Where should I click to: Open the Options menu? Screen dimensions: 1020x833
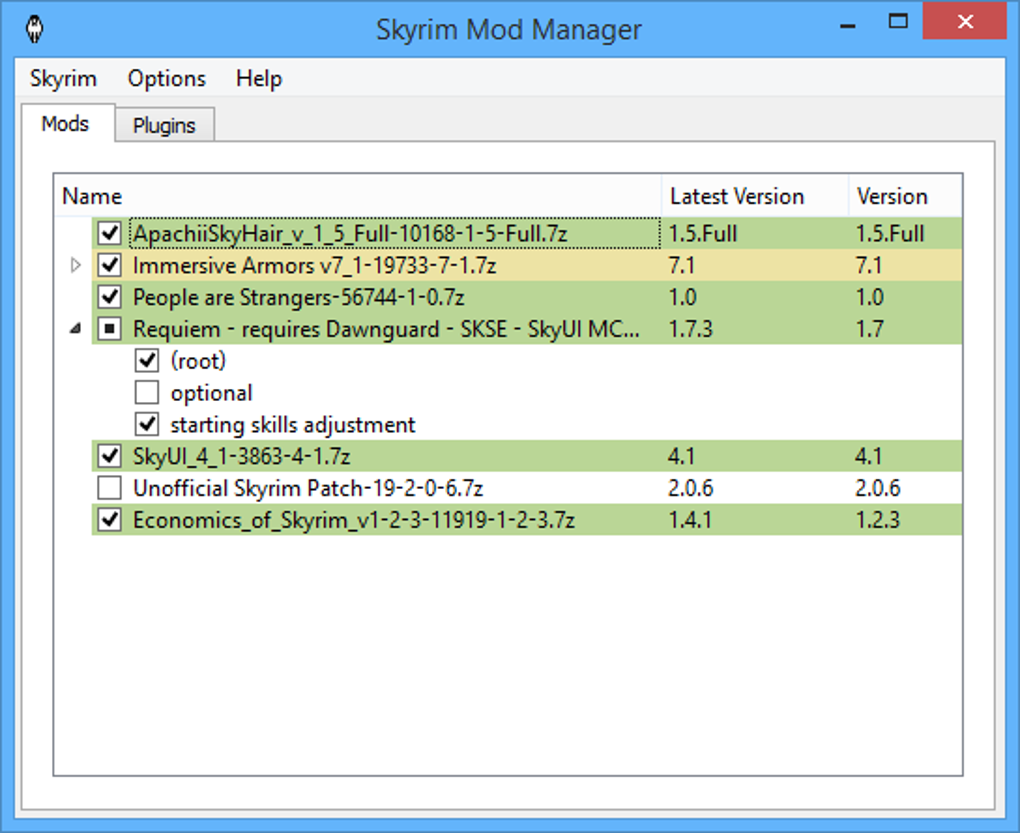pyautogui.click(x=167, y=79)
